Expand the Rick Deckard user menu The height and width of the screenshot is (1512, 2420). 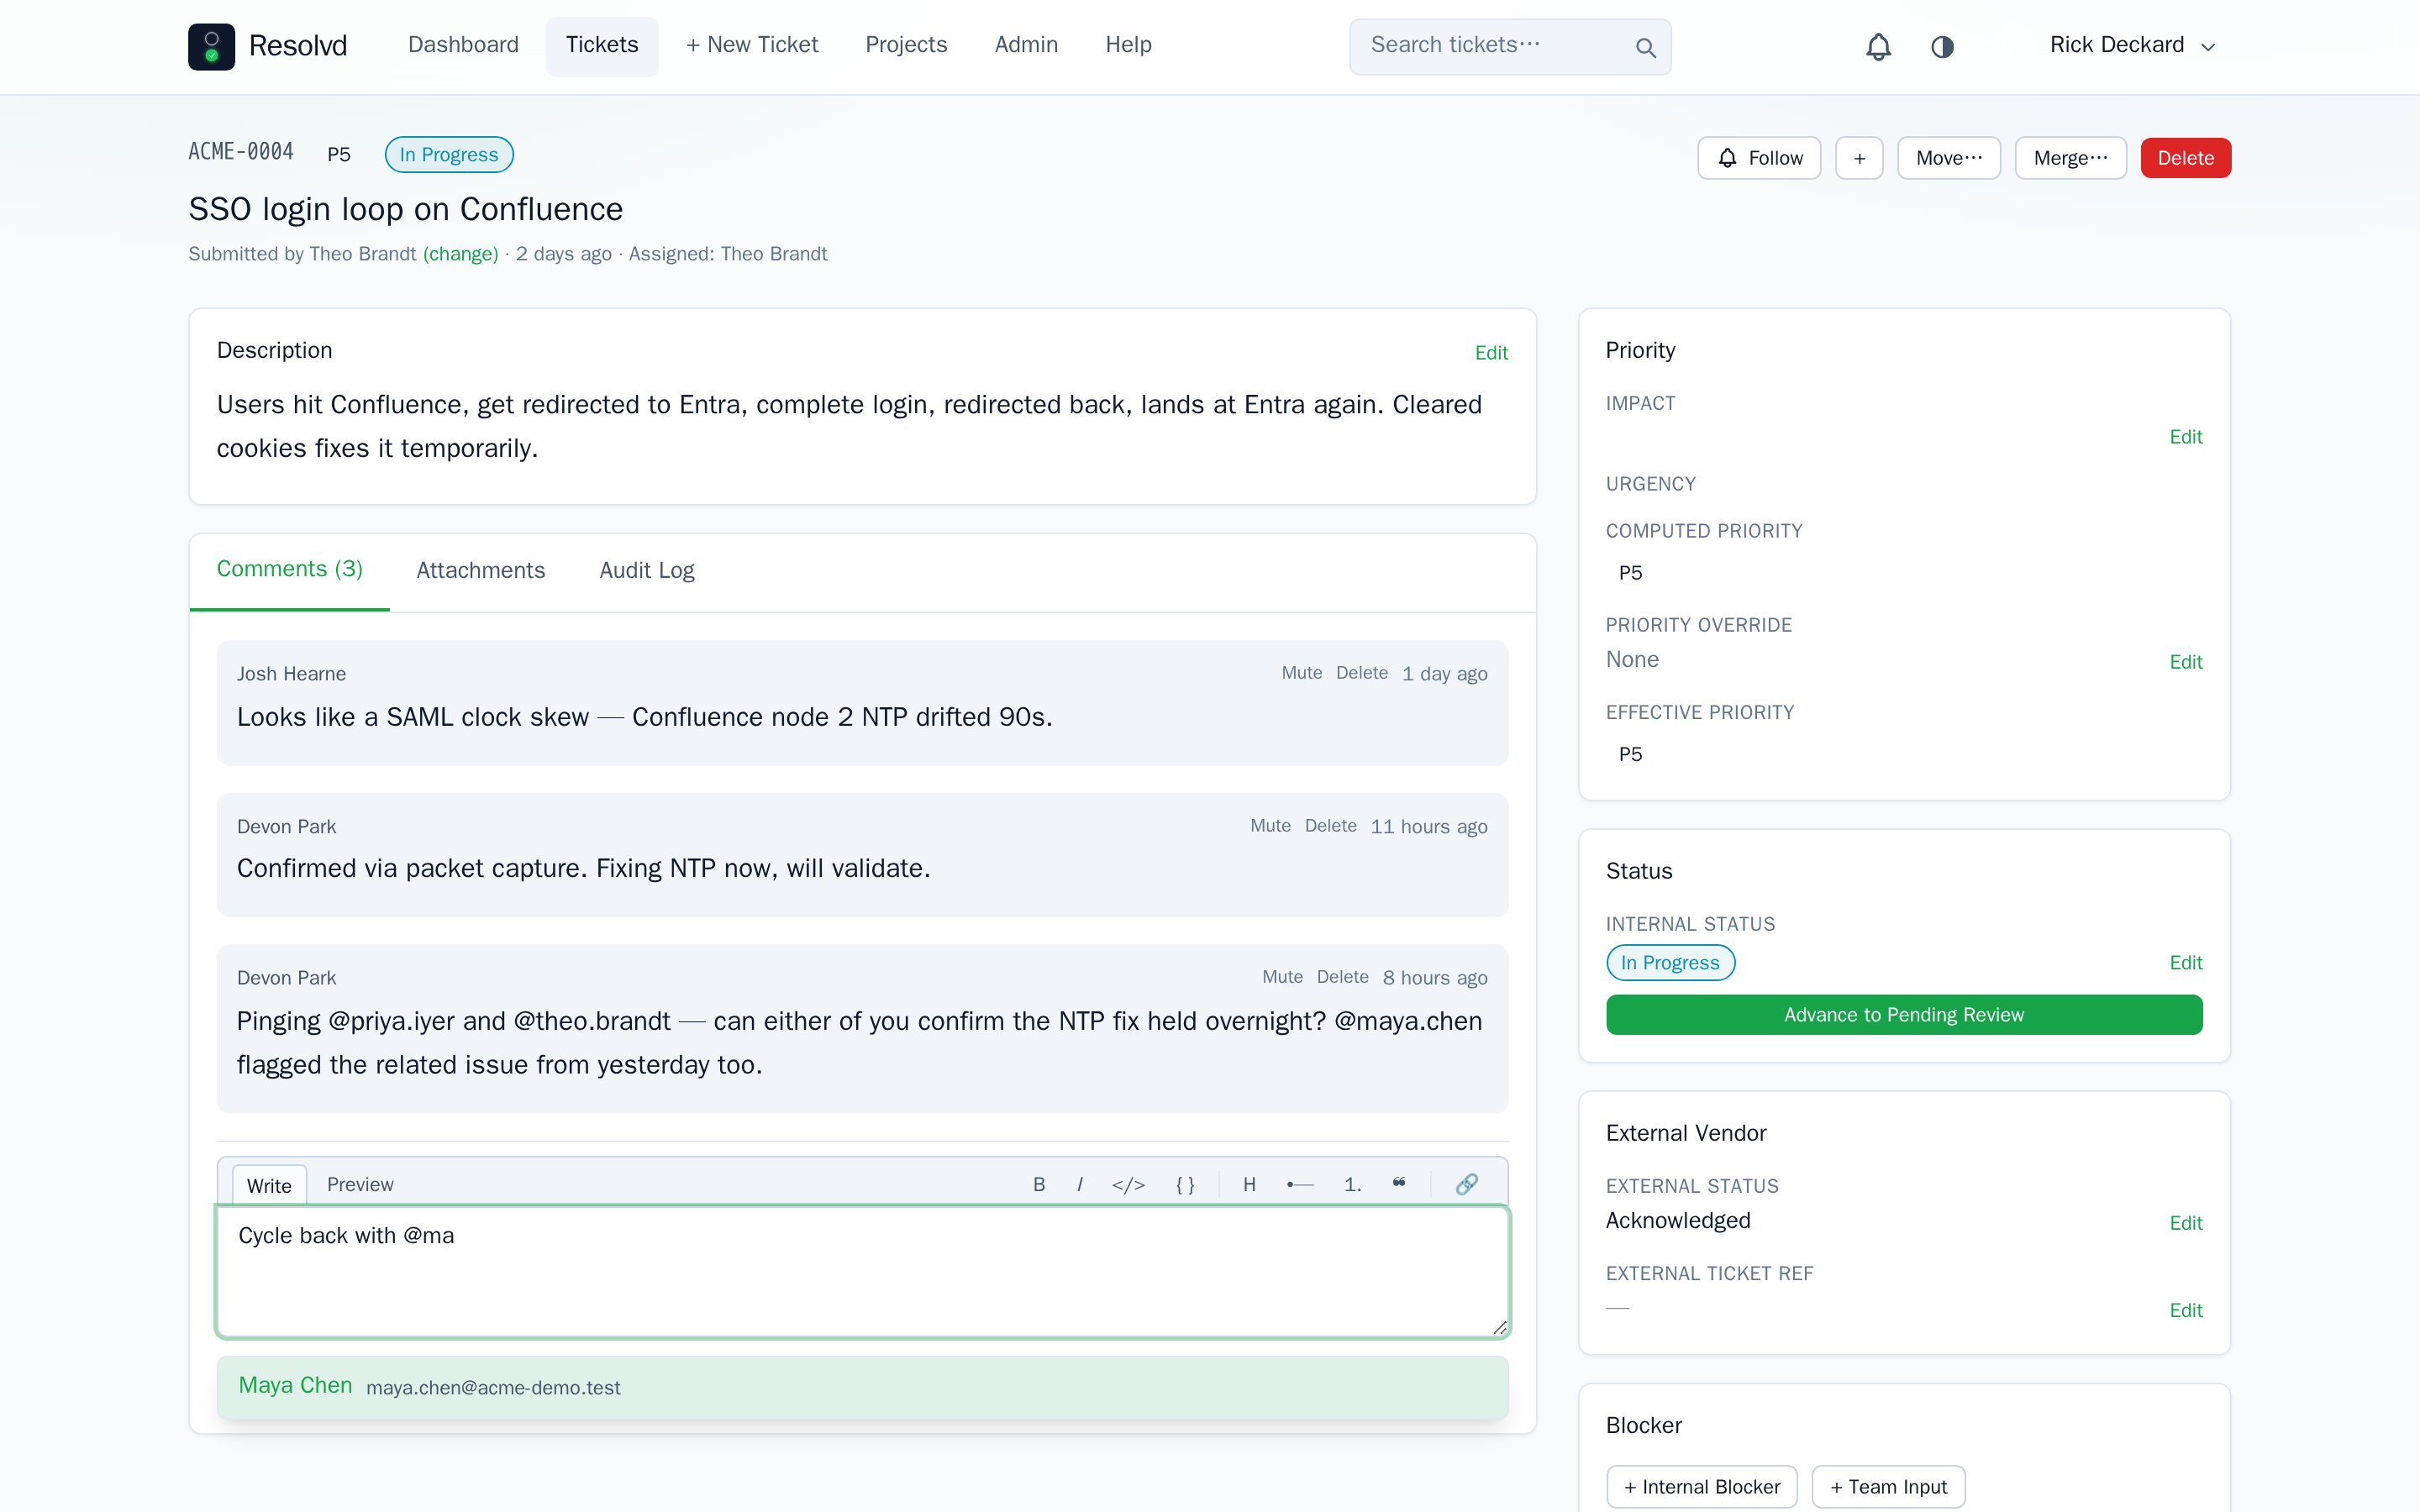pyautogui.click(x=2132, y=45)
